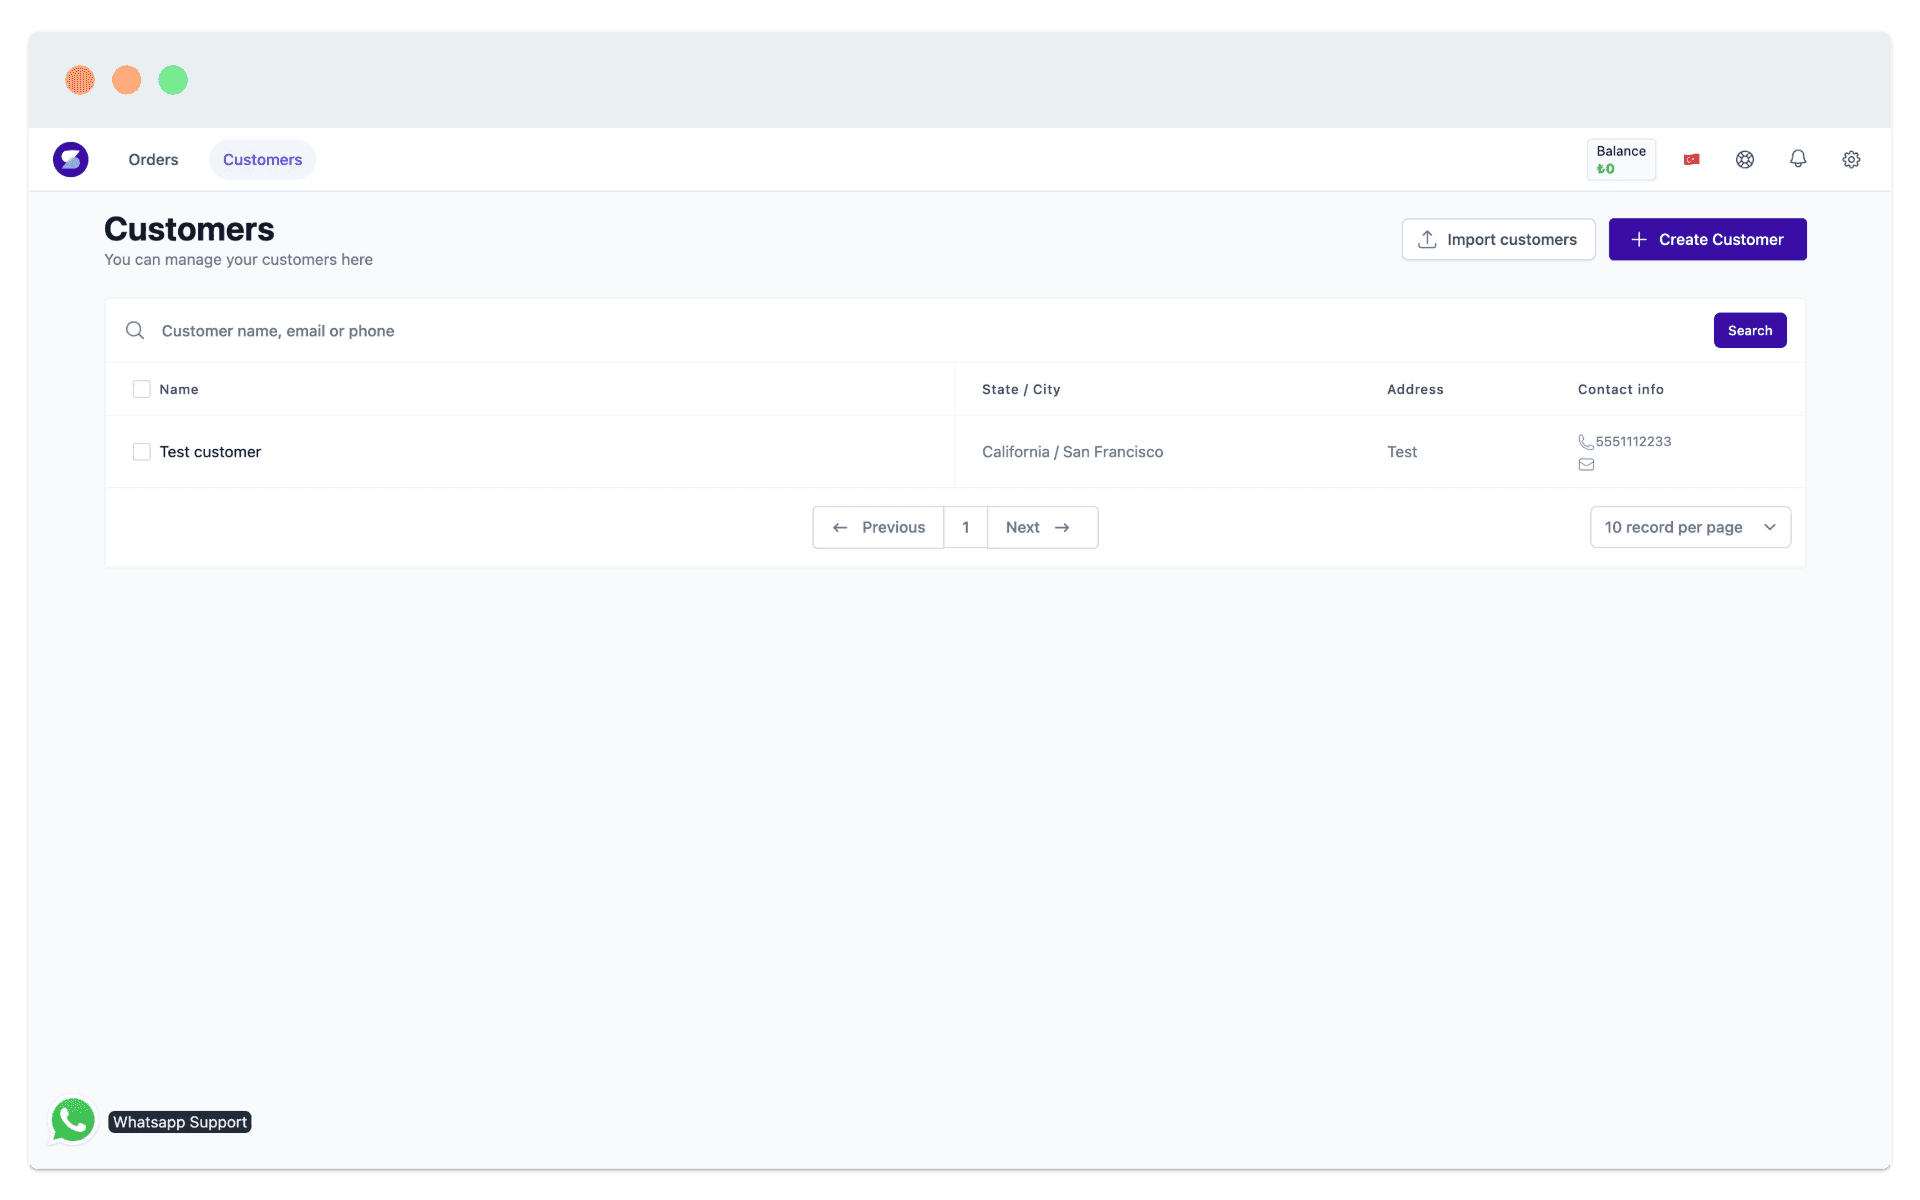Open the help lifebuoy icon

1744,160
